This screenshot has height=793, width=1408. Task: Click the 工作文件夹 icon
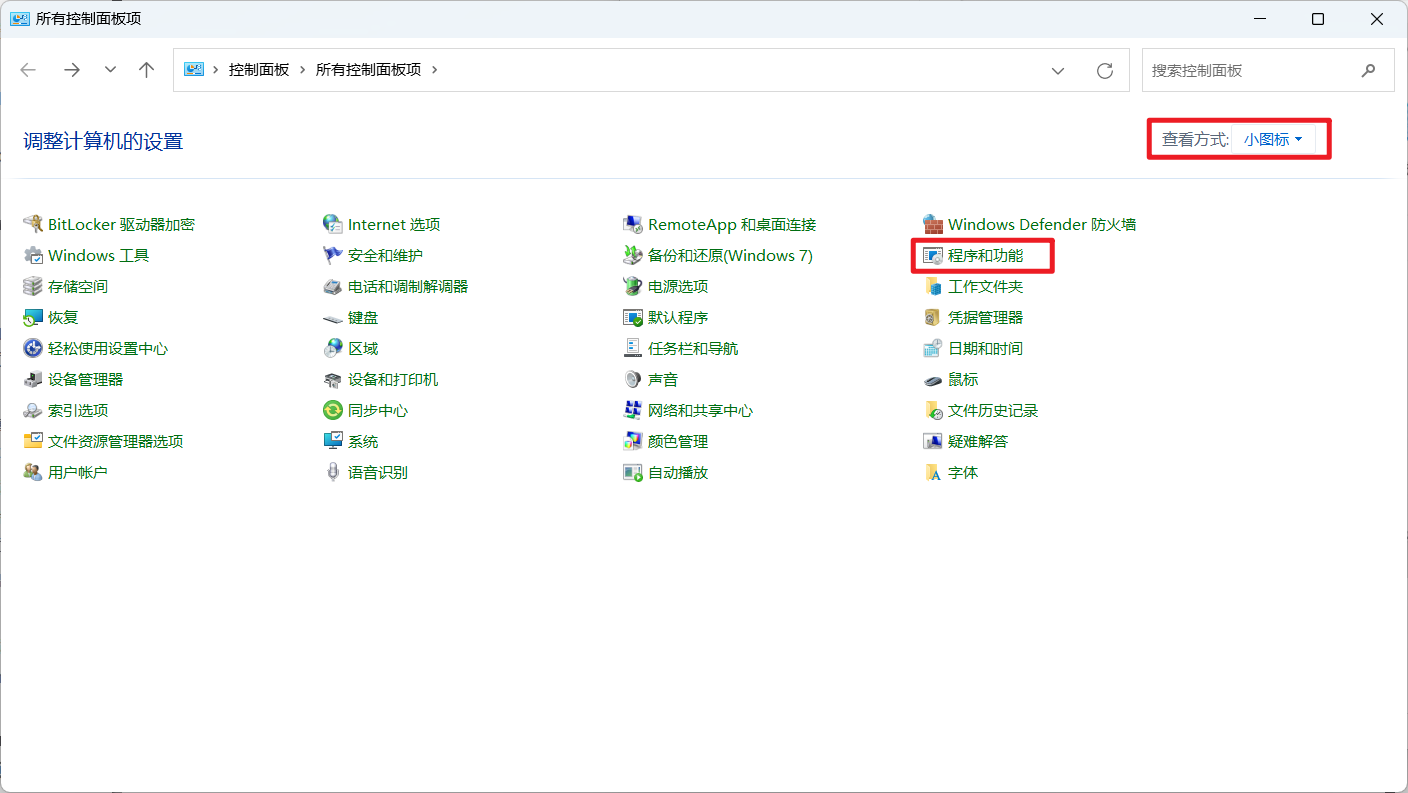[x=933, y=286]
